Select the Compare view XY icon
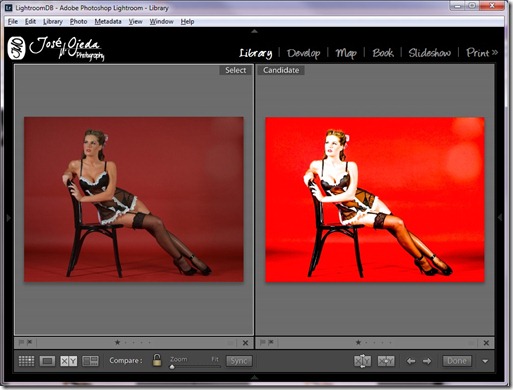513x390 pixels. [68, 361]
